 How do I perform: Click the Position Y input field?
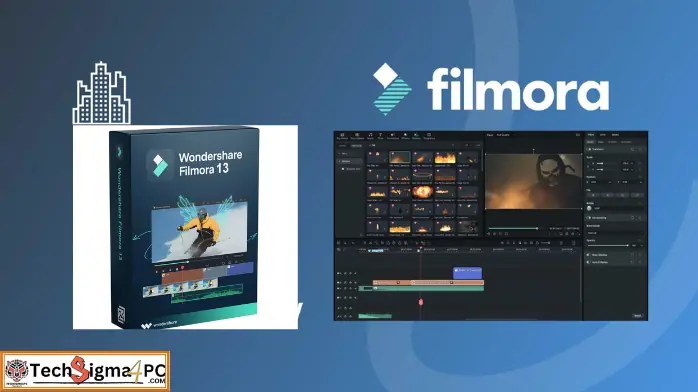(x=632, y=182)
